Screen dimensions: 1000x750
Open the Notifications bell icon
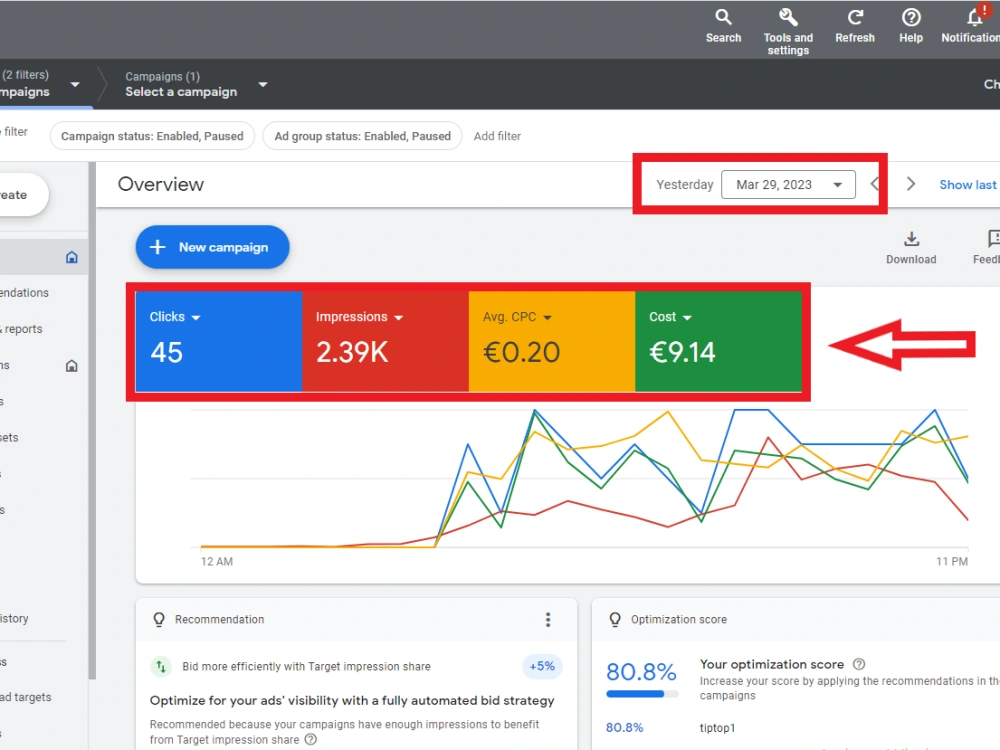coord(975,17)
